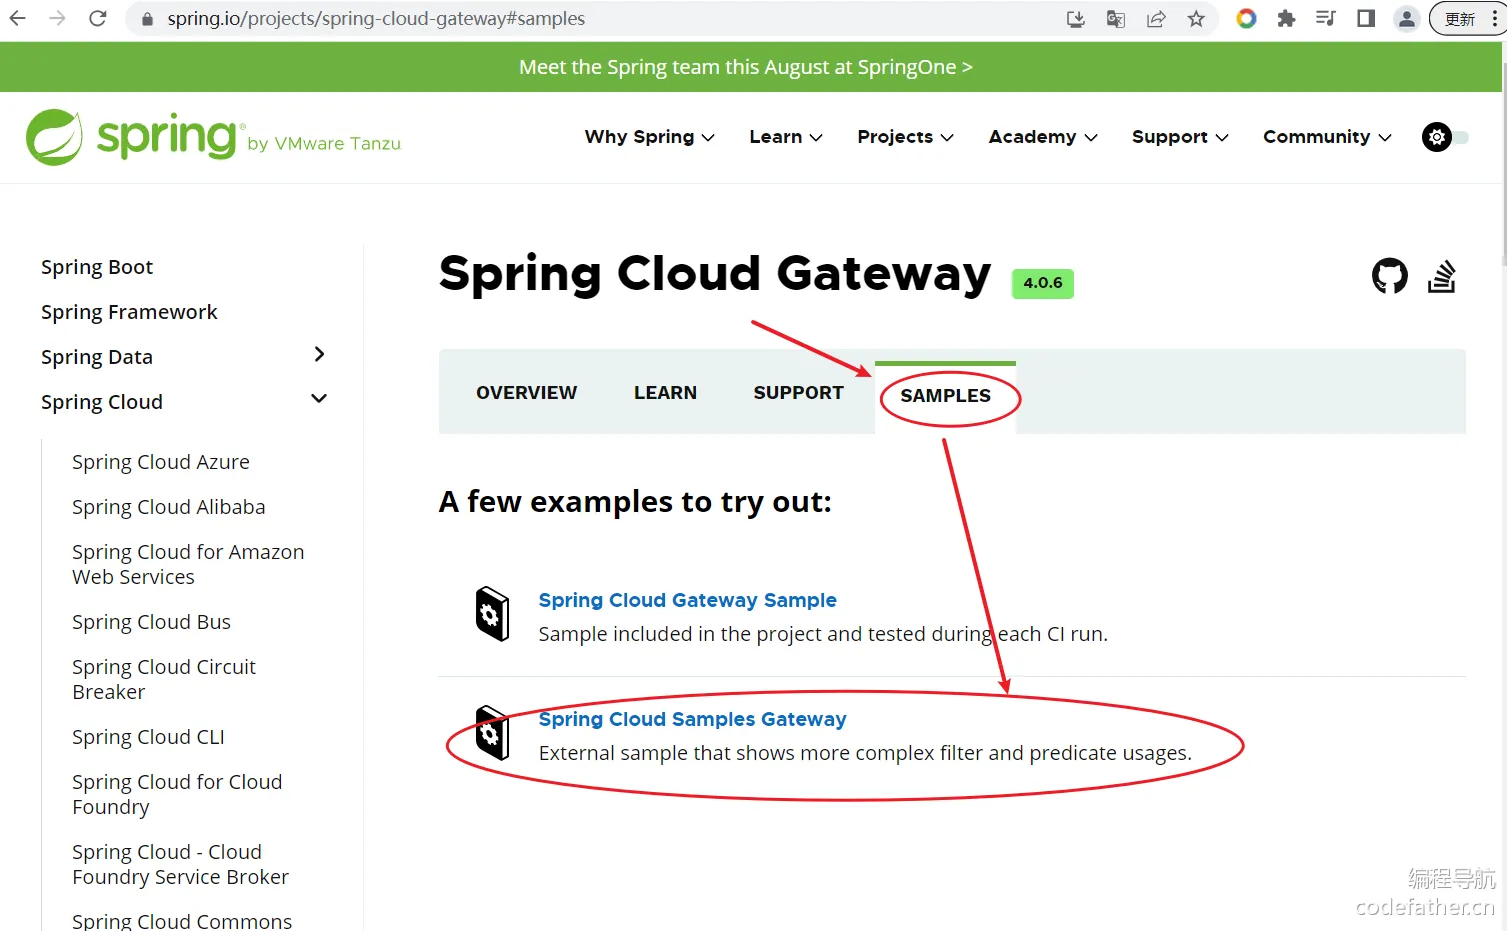Open Spring Cloud Azure in the sidebar
This screenshot has height=931, width=1507.
click(161, 462)
